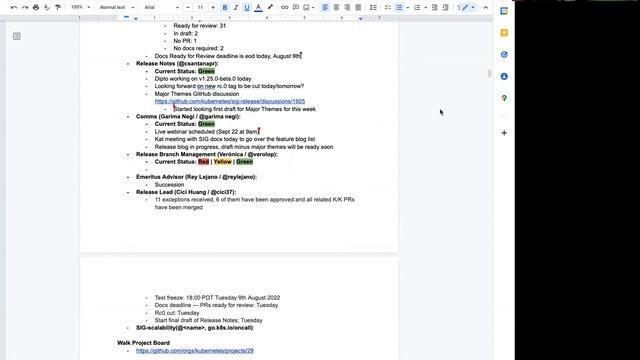
Task: Open the highlight color pen
Action: click(270, 7)
